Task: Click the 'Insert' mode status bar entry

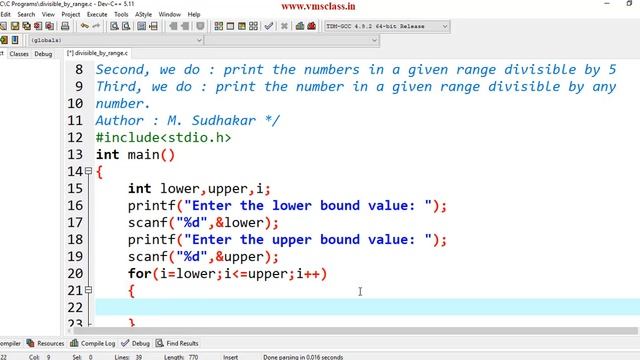Action: pyautogui.click(x=230, y=357)
